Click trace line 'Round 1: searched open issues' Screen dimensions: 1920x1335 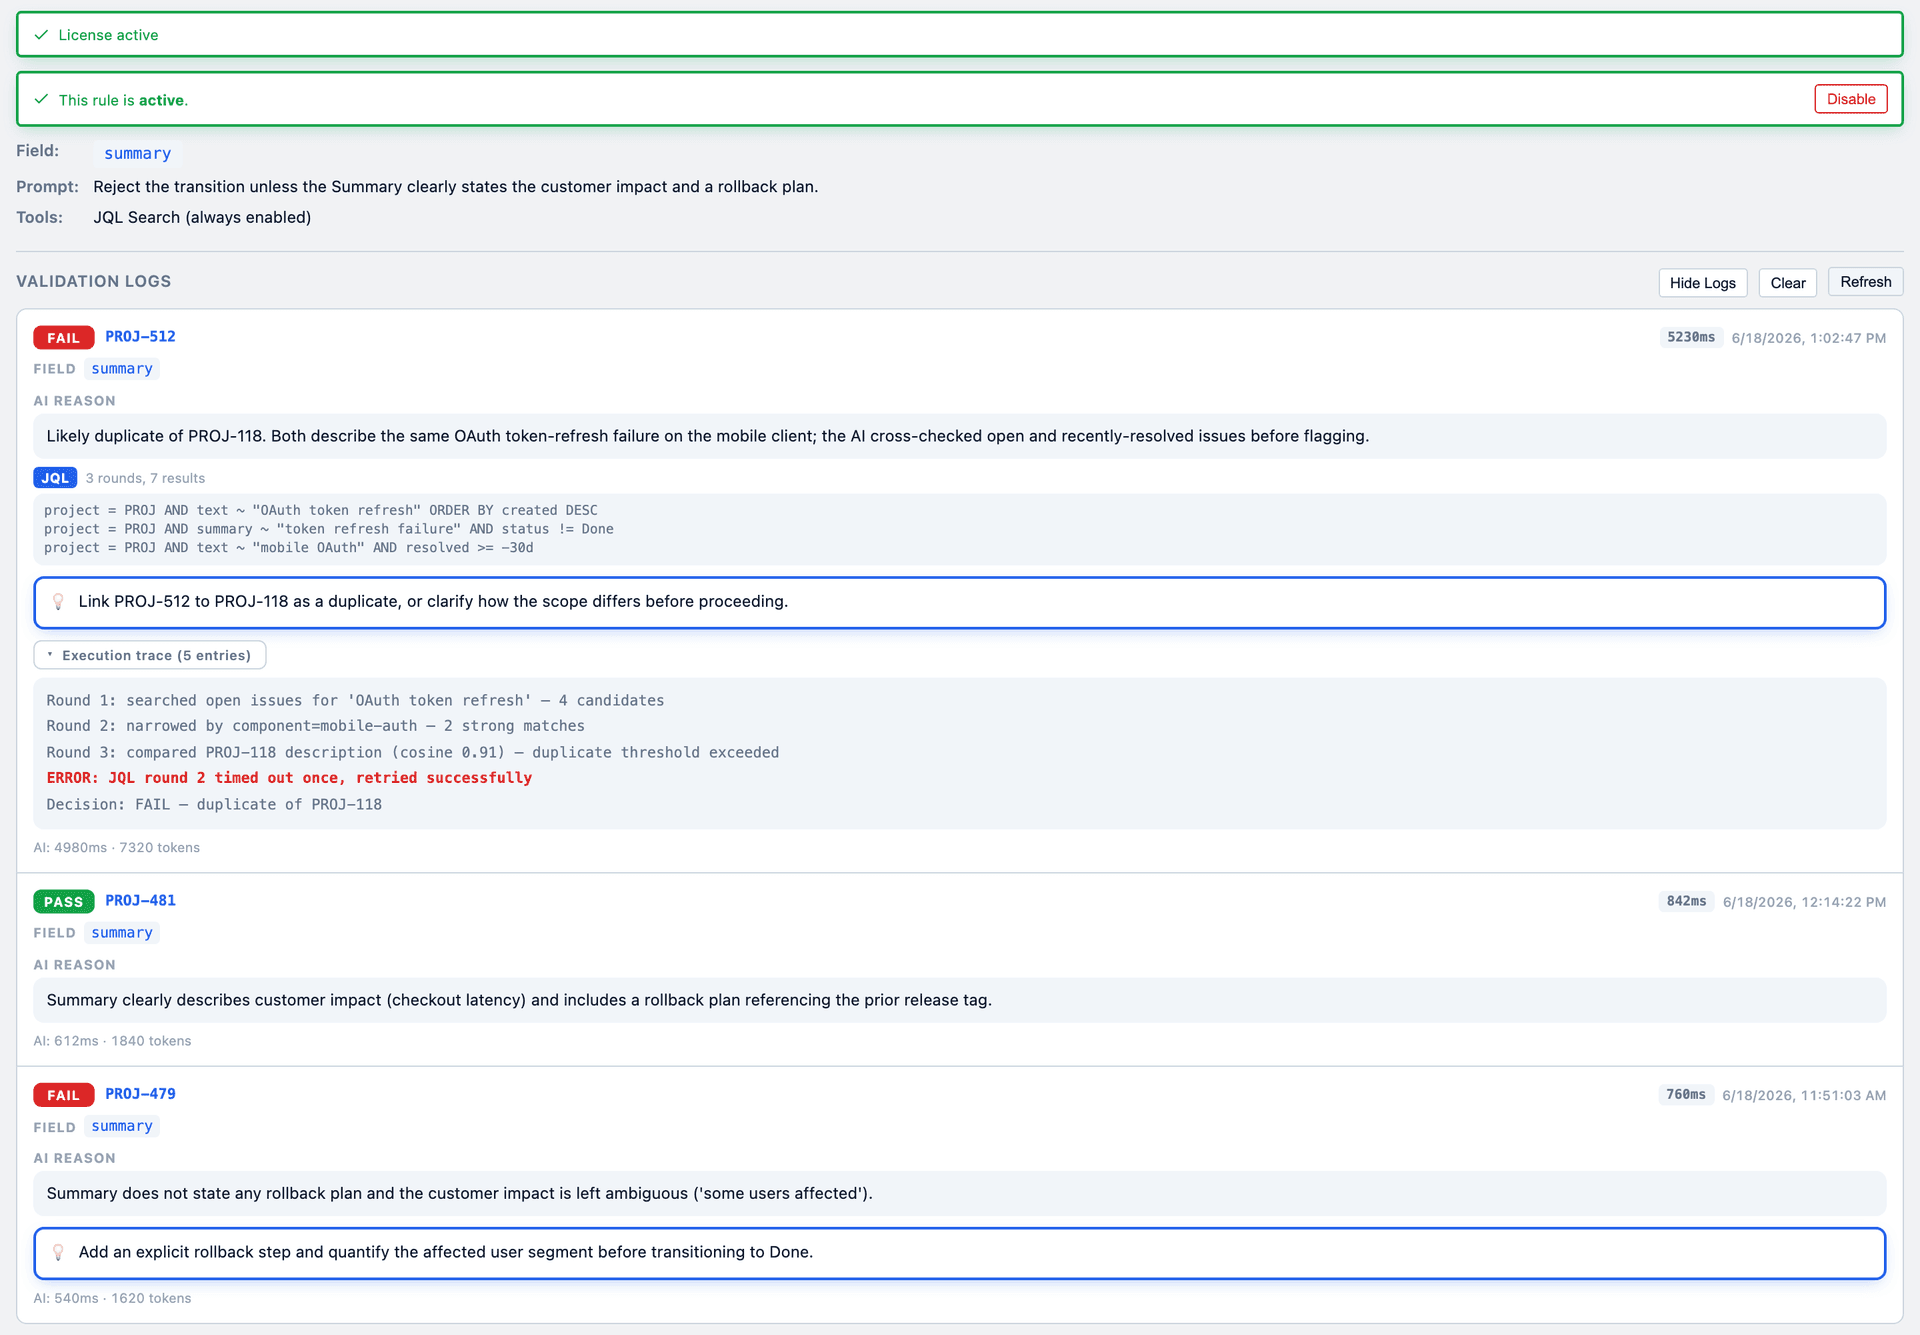tap(355, 700)
